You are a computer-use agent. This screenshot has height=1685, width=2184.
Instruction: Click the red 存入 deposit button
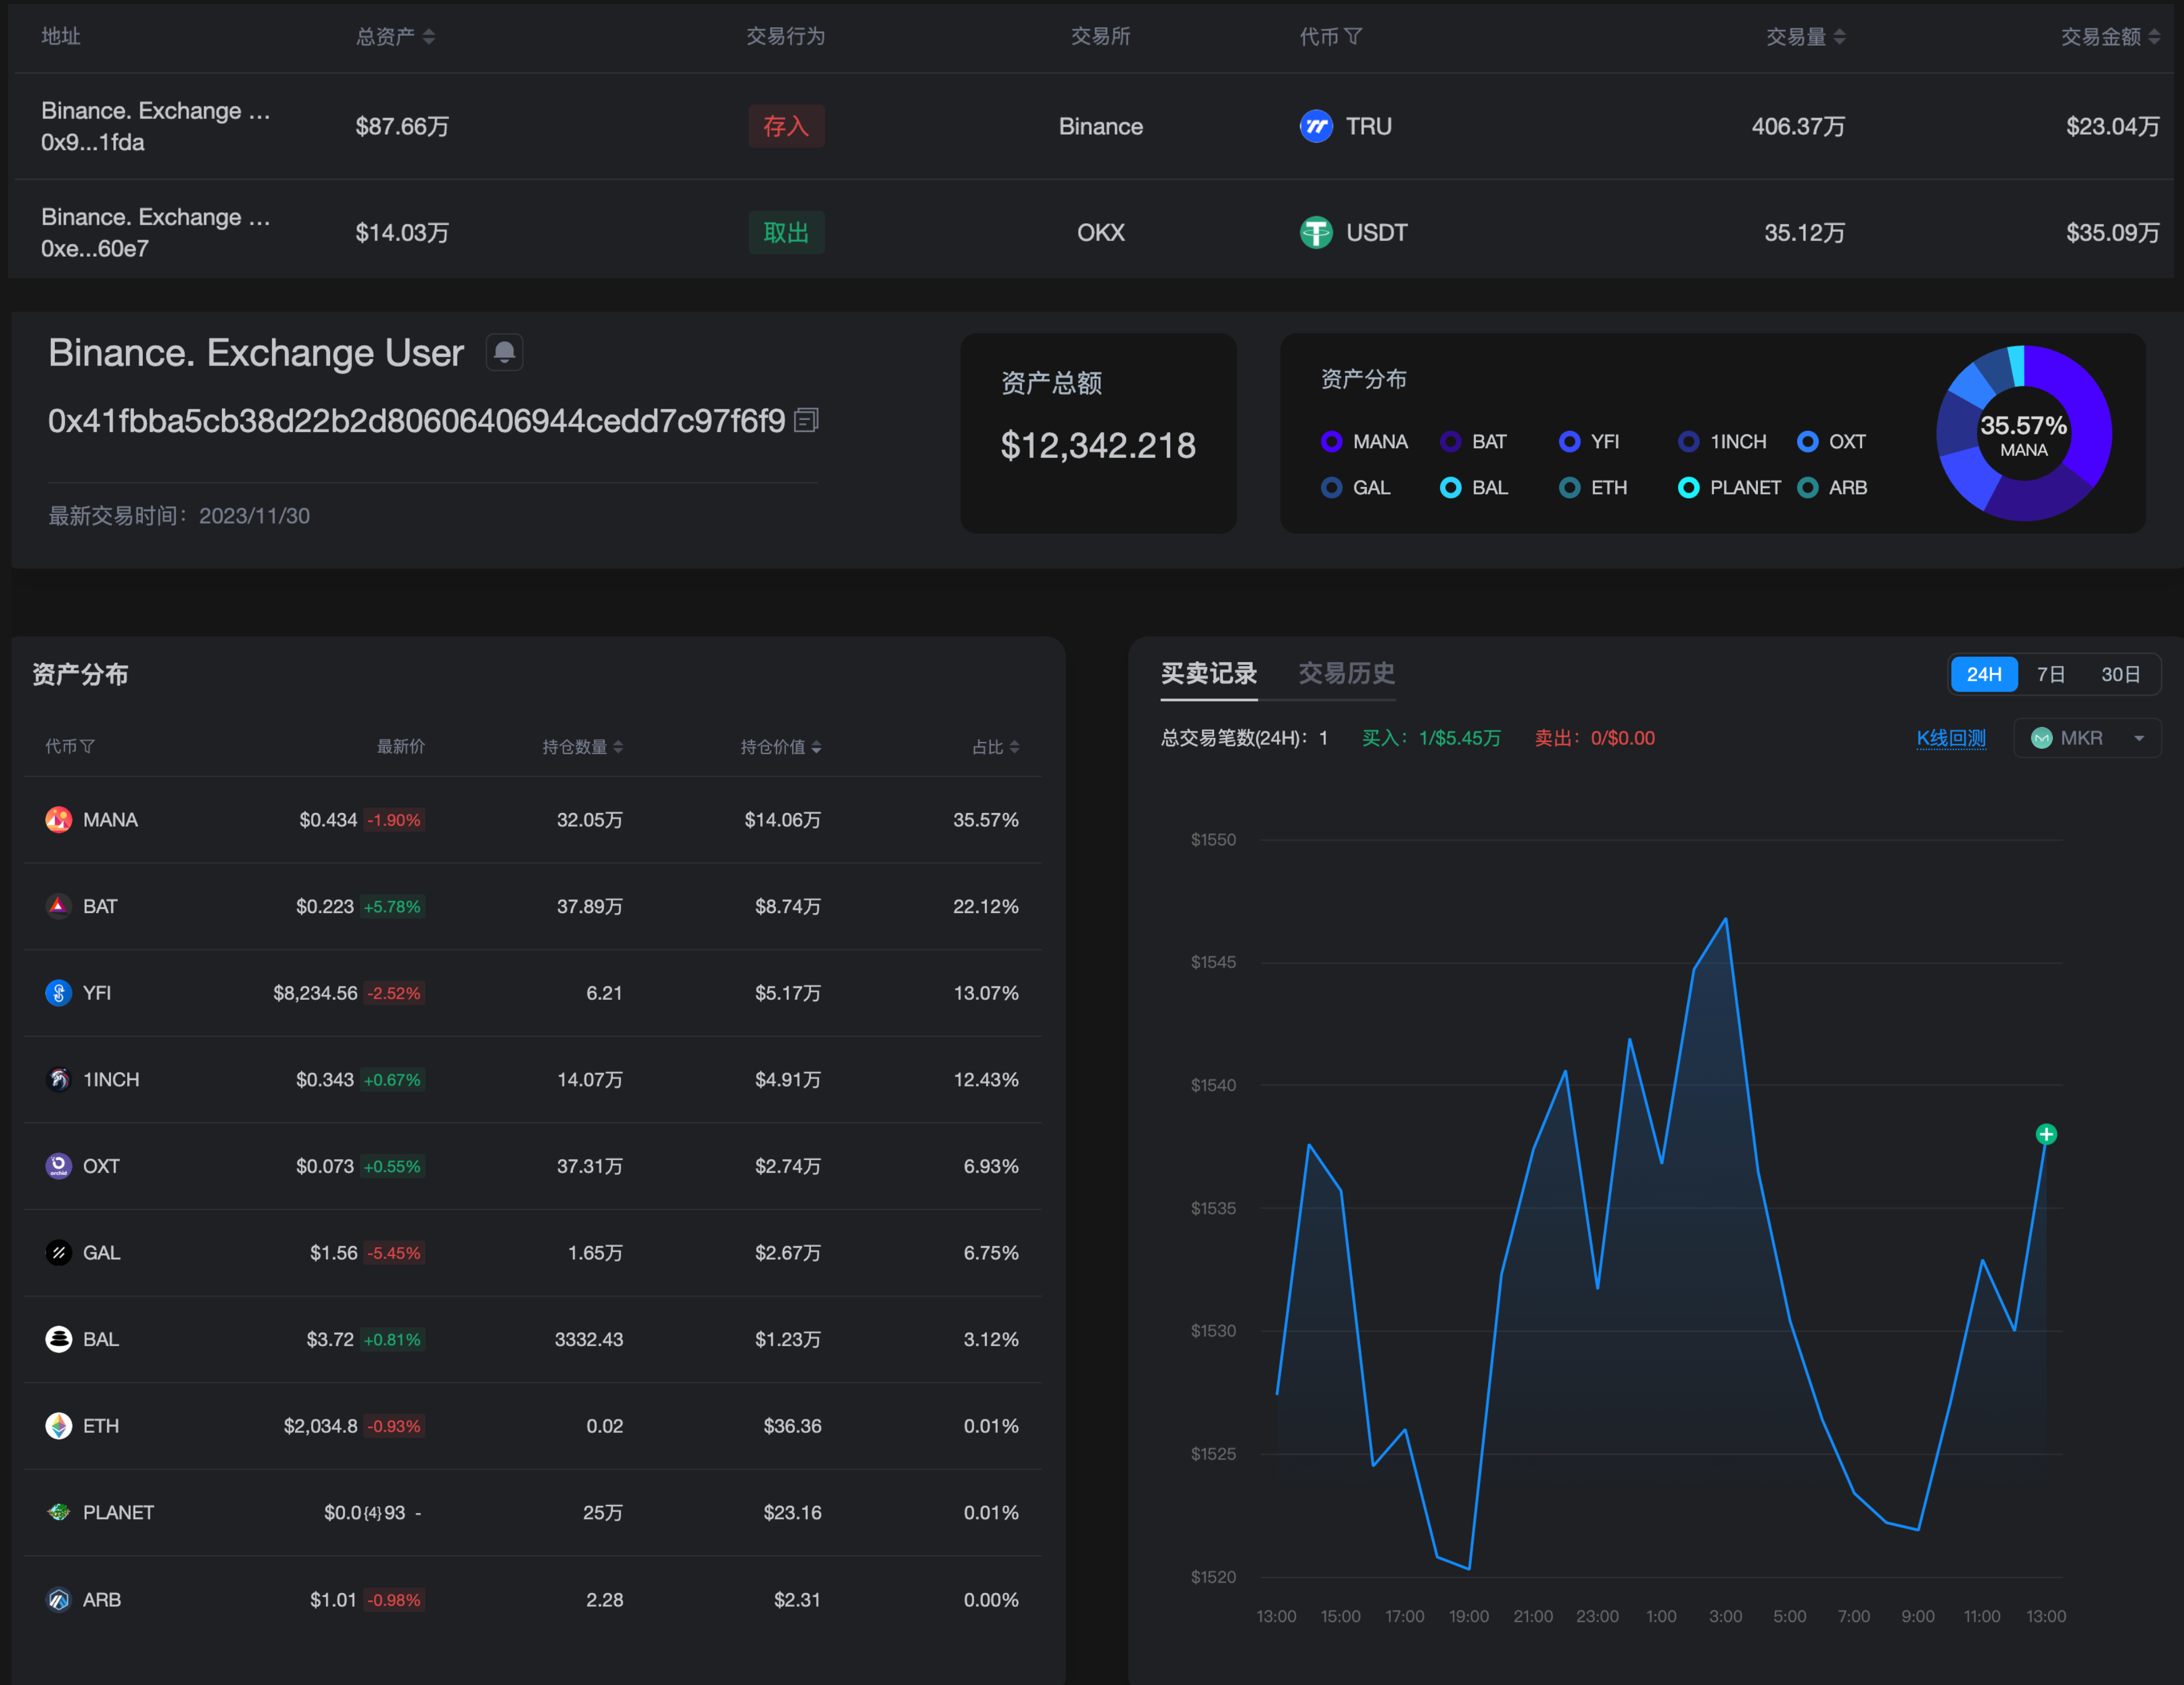786,127
